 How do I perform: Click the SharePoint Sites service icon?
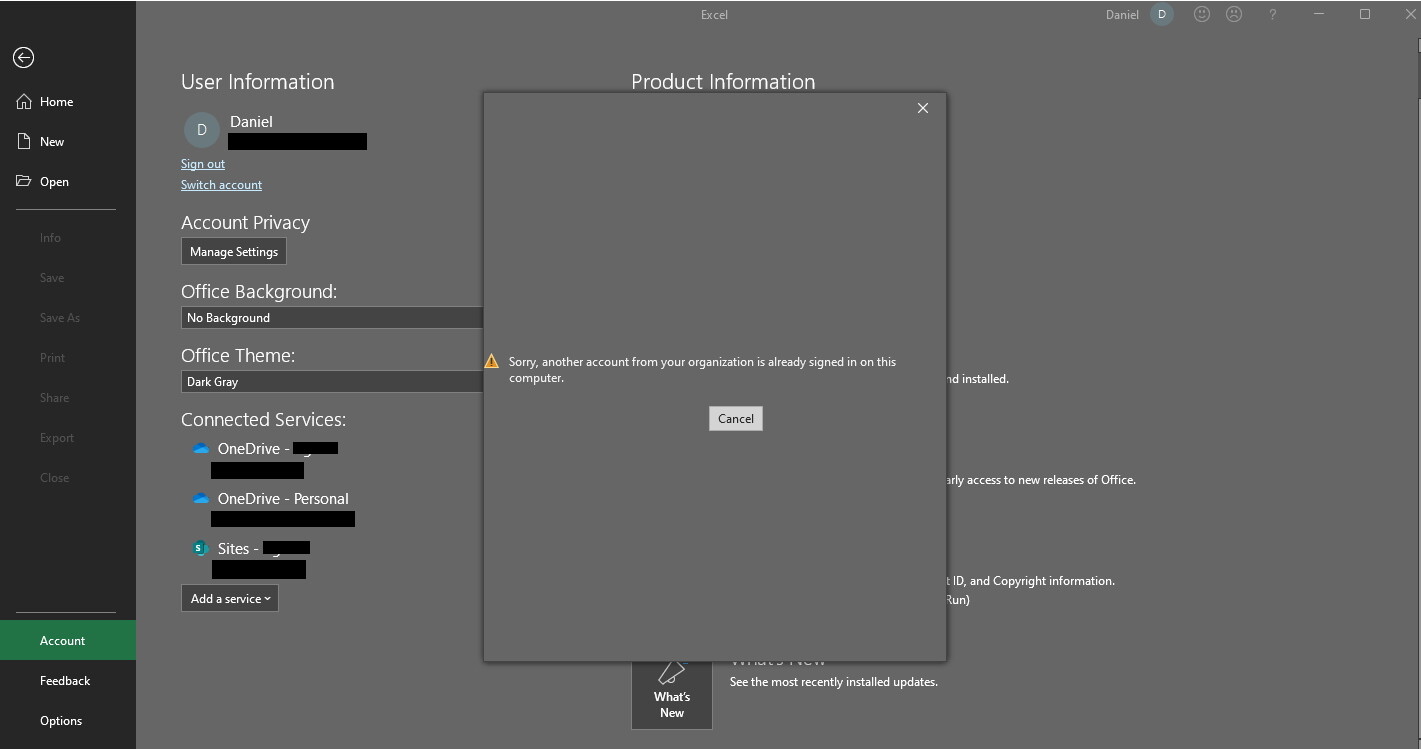(x=201, y=549)
